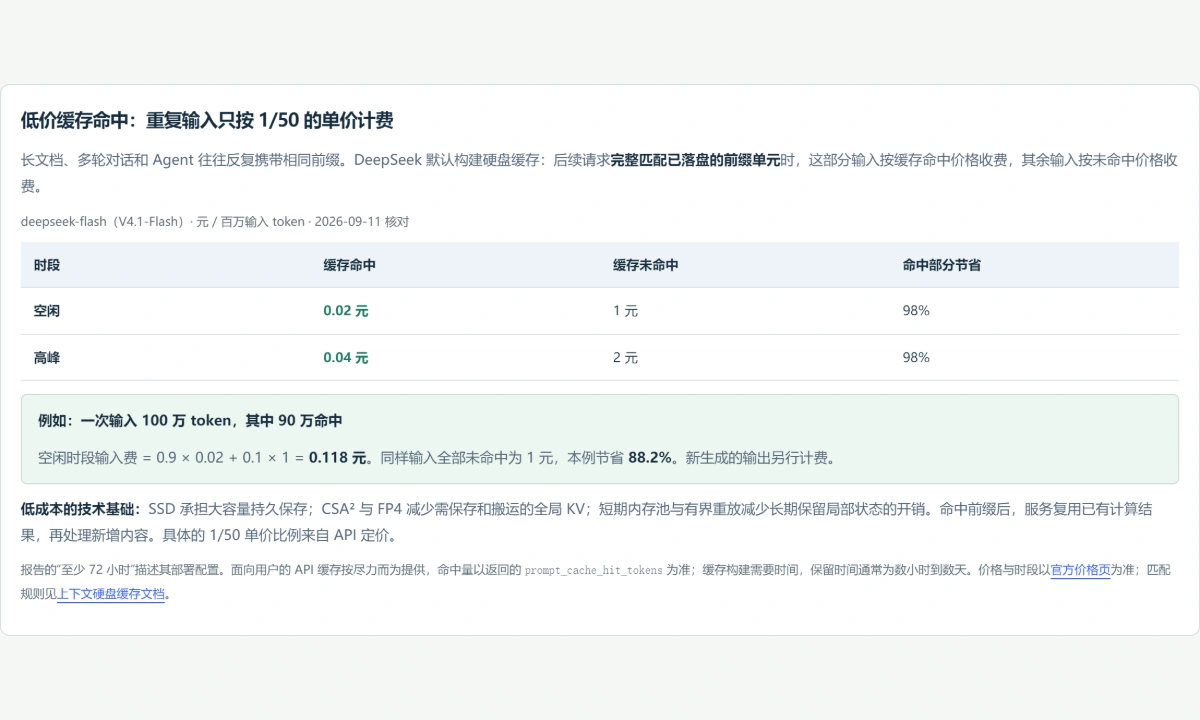
Task: Click the 0.04 元 price cell
Action: tap(346, 357)
